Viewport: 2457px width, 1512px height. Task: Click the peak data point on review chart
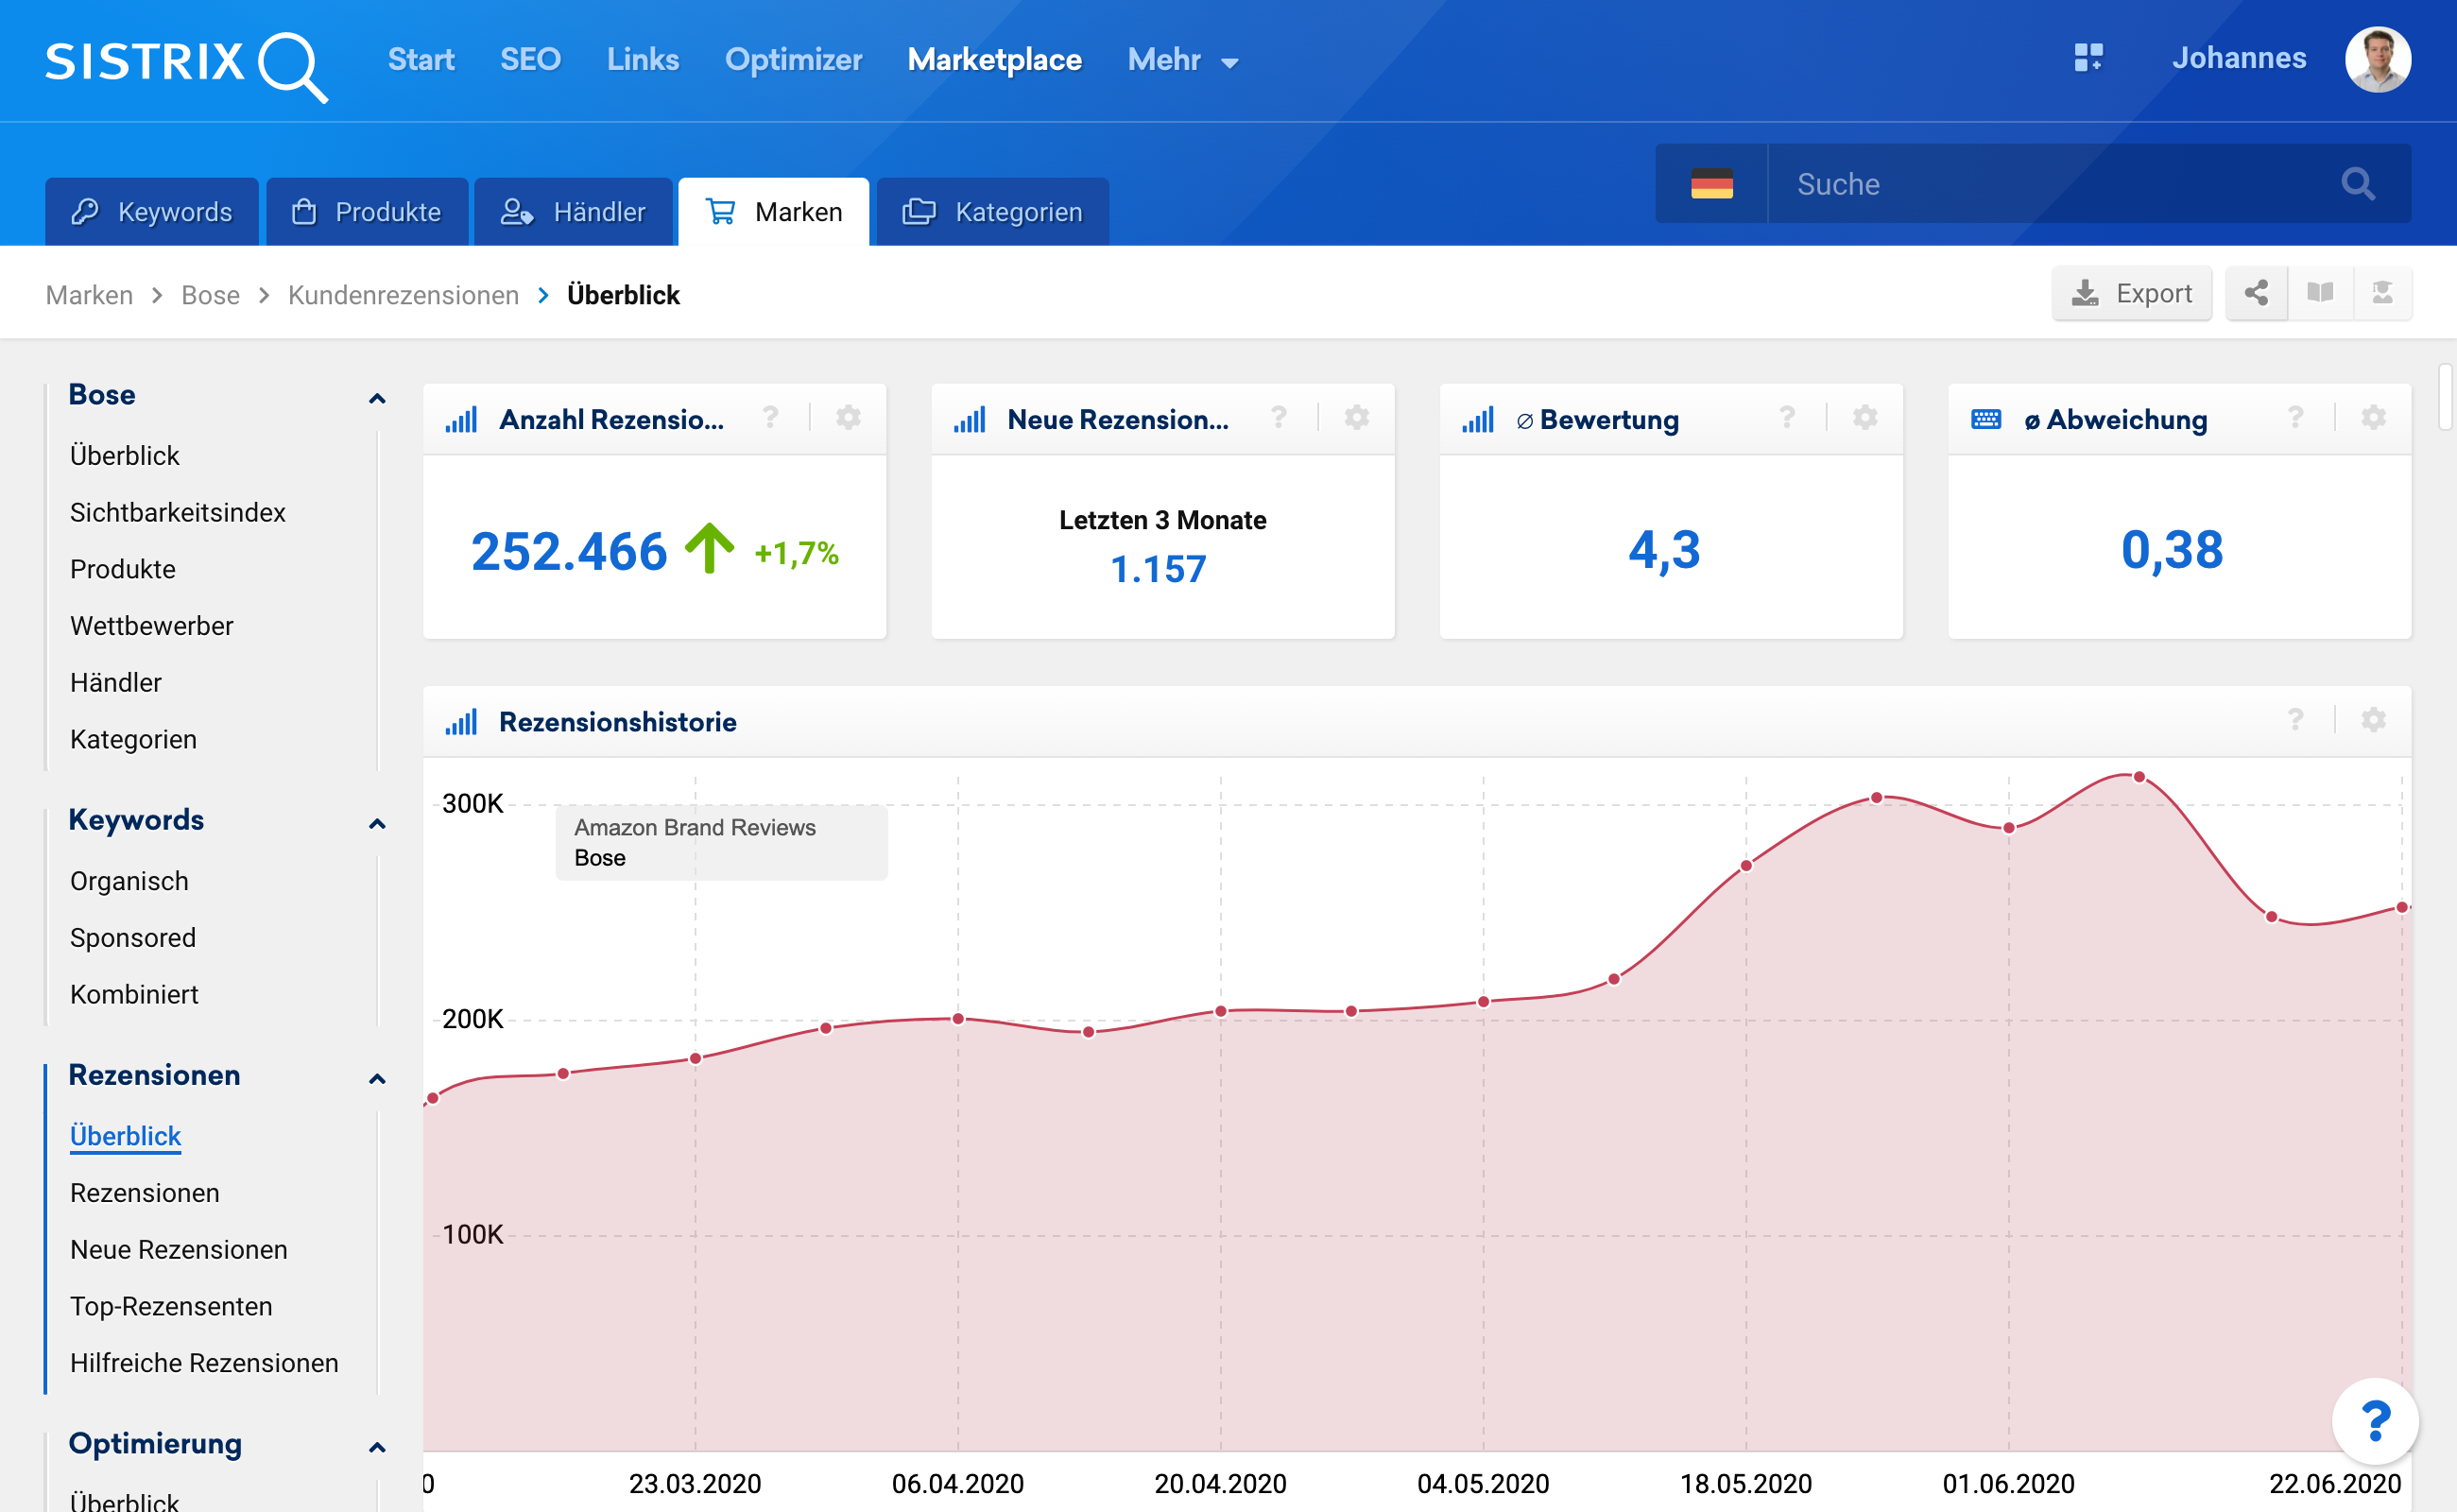click(x=2139, y=777)
